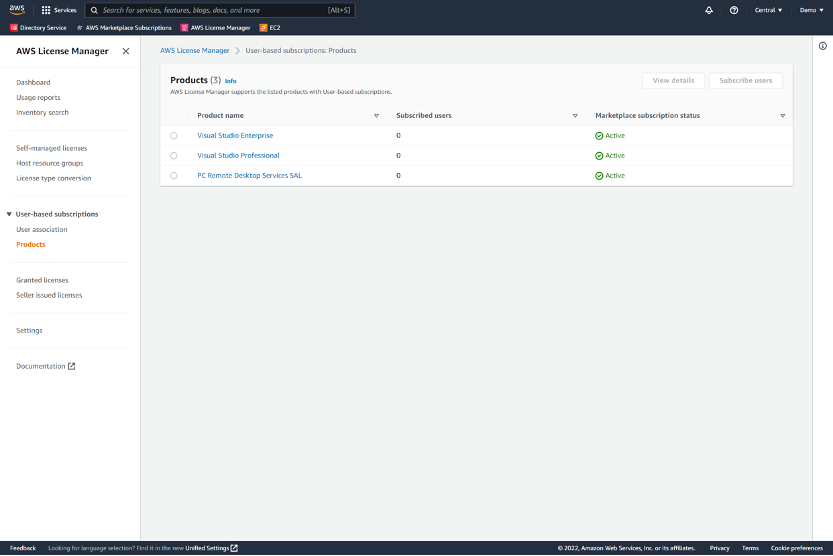The image size is (833, 556).
Task: Click Active status for Visual Studio Enterprise
Action: [610, 136]
